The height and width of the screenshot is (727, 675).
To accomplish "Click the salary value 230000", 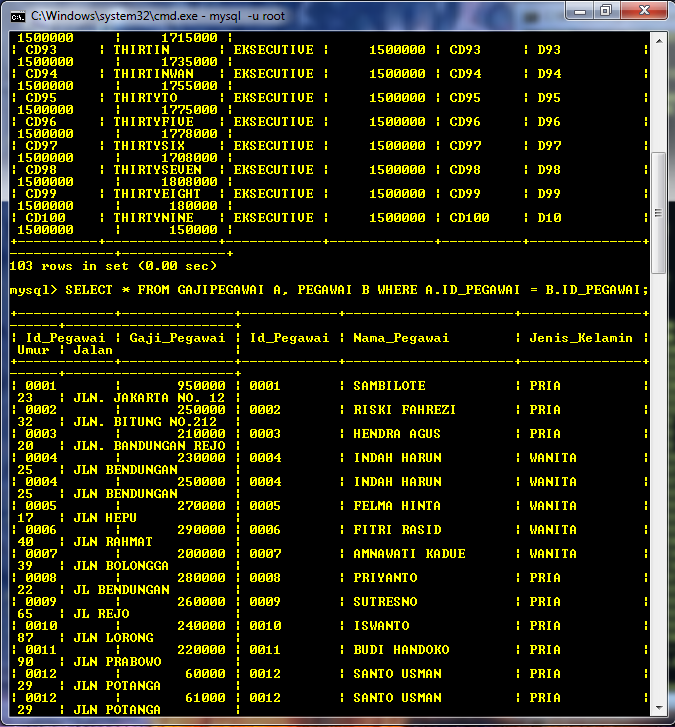I will 201,458.
